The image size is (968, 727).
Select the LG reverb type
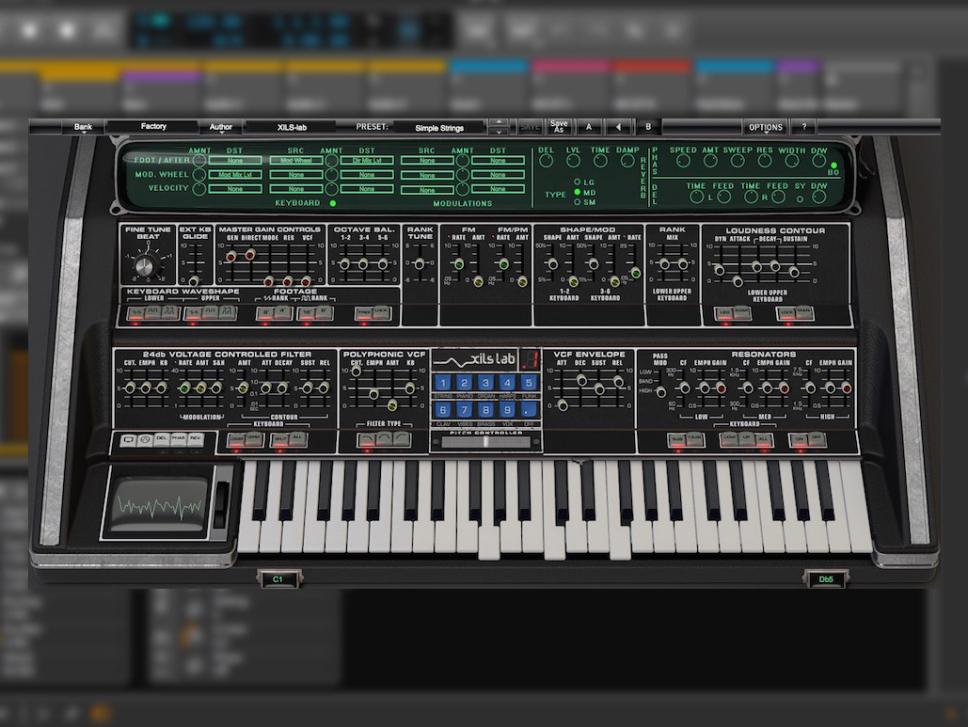tap(577, 181)
